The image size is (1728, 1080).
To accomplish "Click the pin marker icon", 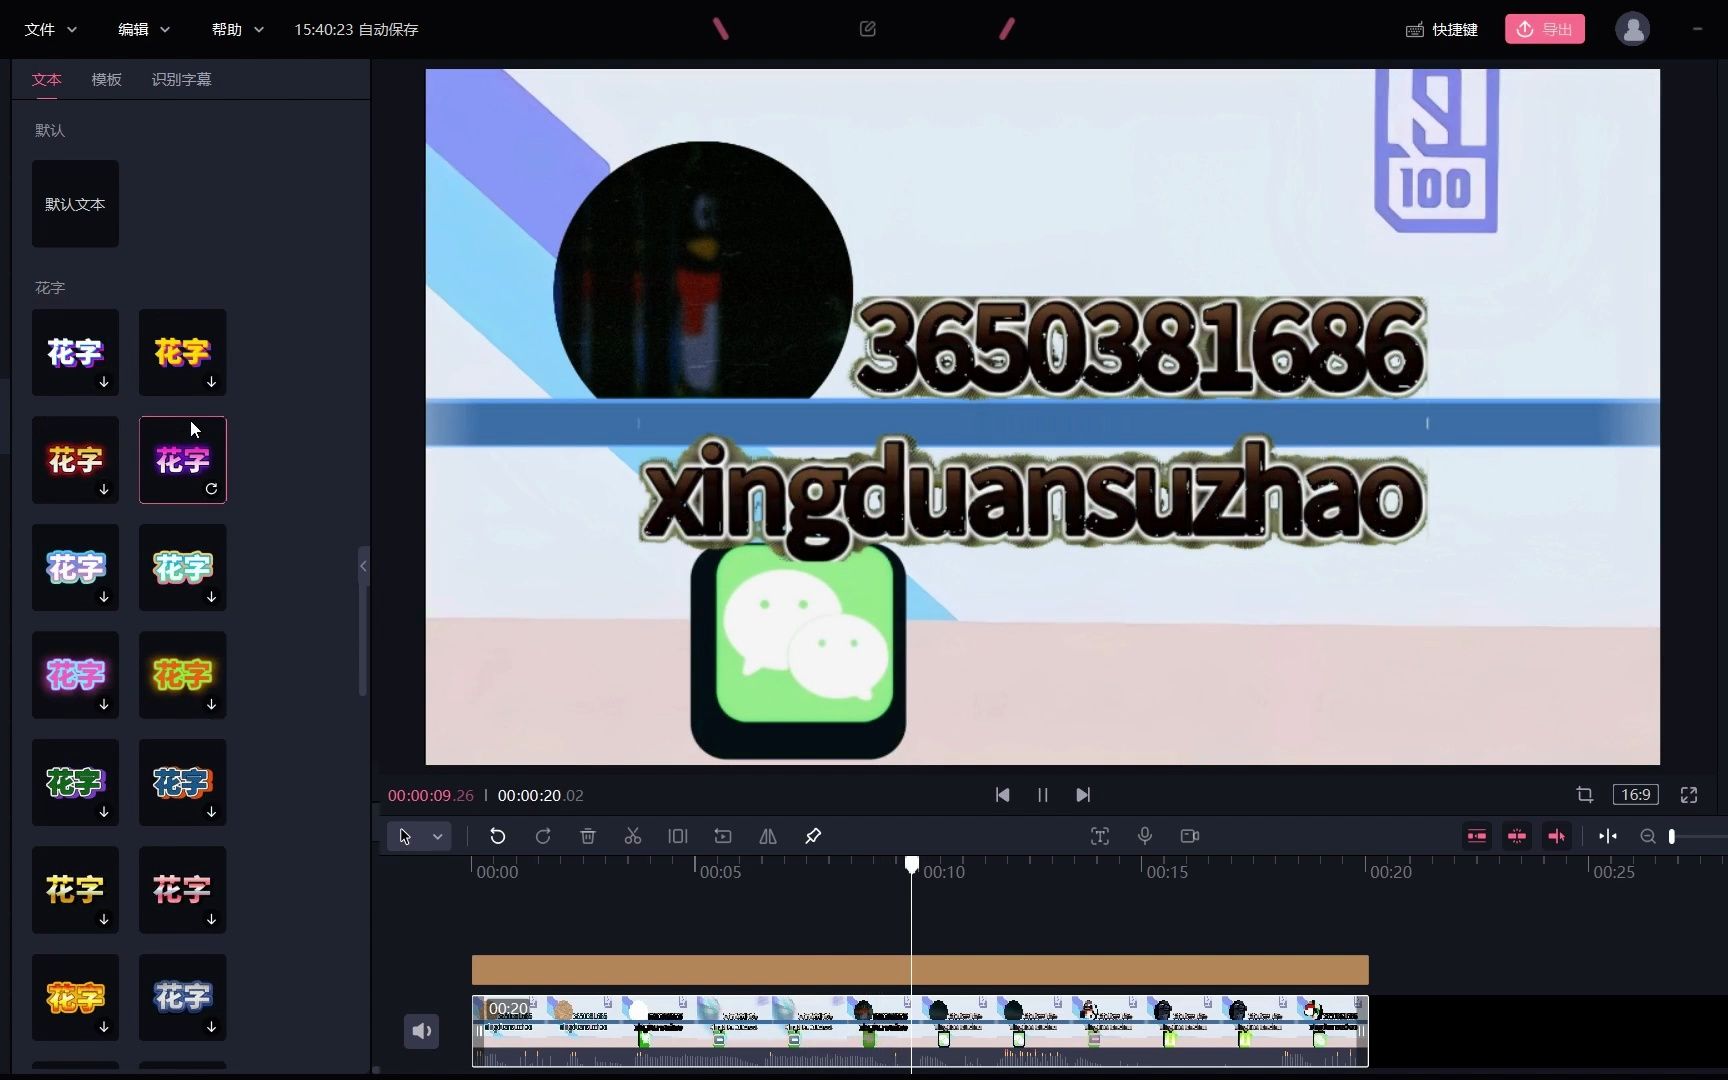I will point(813,836).
